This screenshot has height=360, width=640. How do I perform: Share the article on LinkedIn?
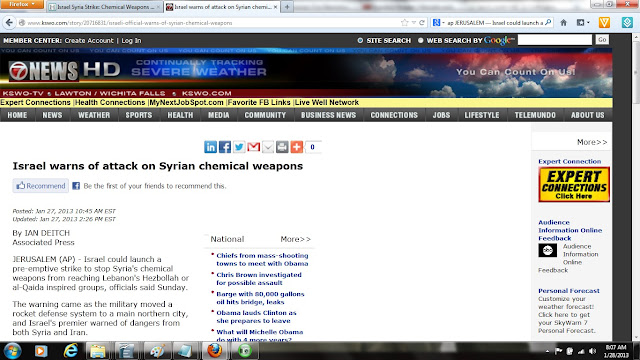pyautogui.click(x=211, y=147)
